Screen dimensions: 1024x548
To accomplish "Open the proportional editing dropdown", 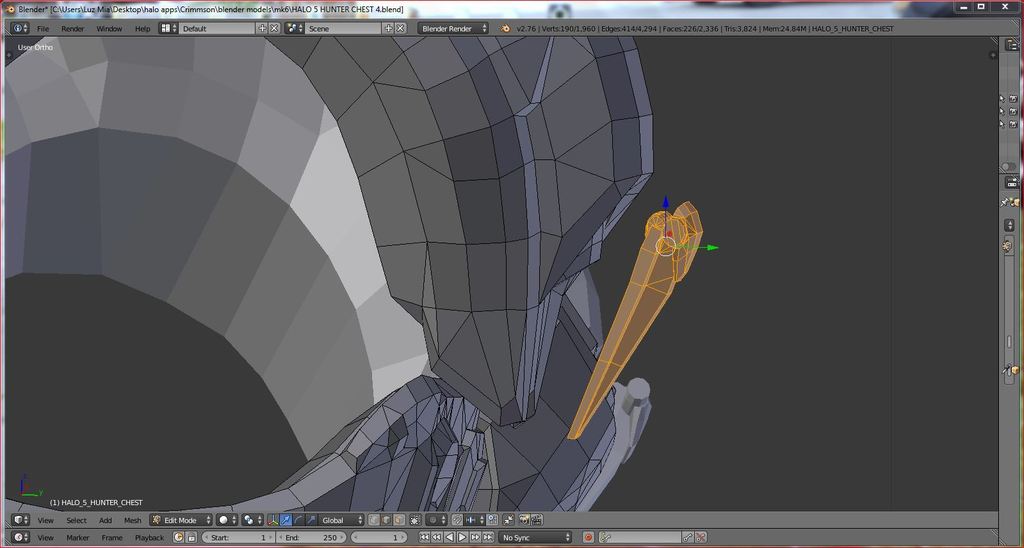I will click(436, 520).
